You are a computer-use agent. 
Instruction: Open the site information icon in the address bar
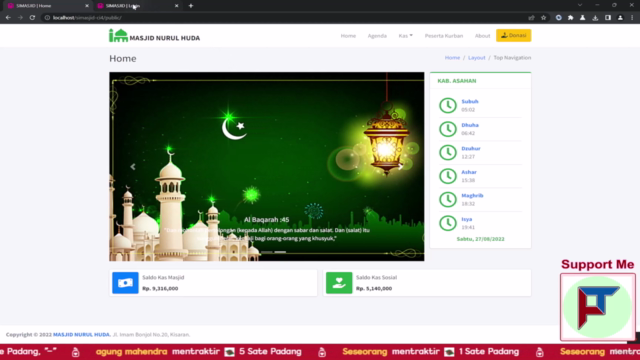[47, 18]
